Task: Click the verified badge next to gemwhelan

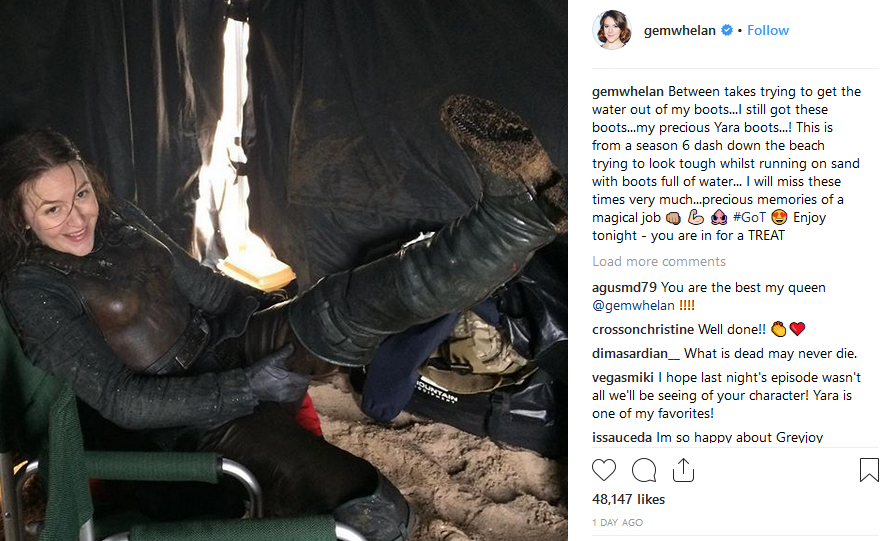Action: (727, 31)
